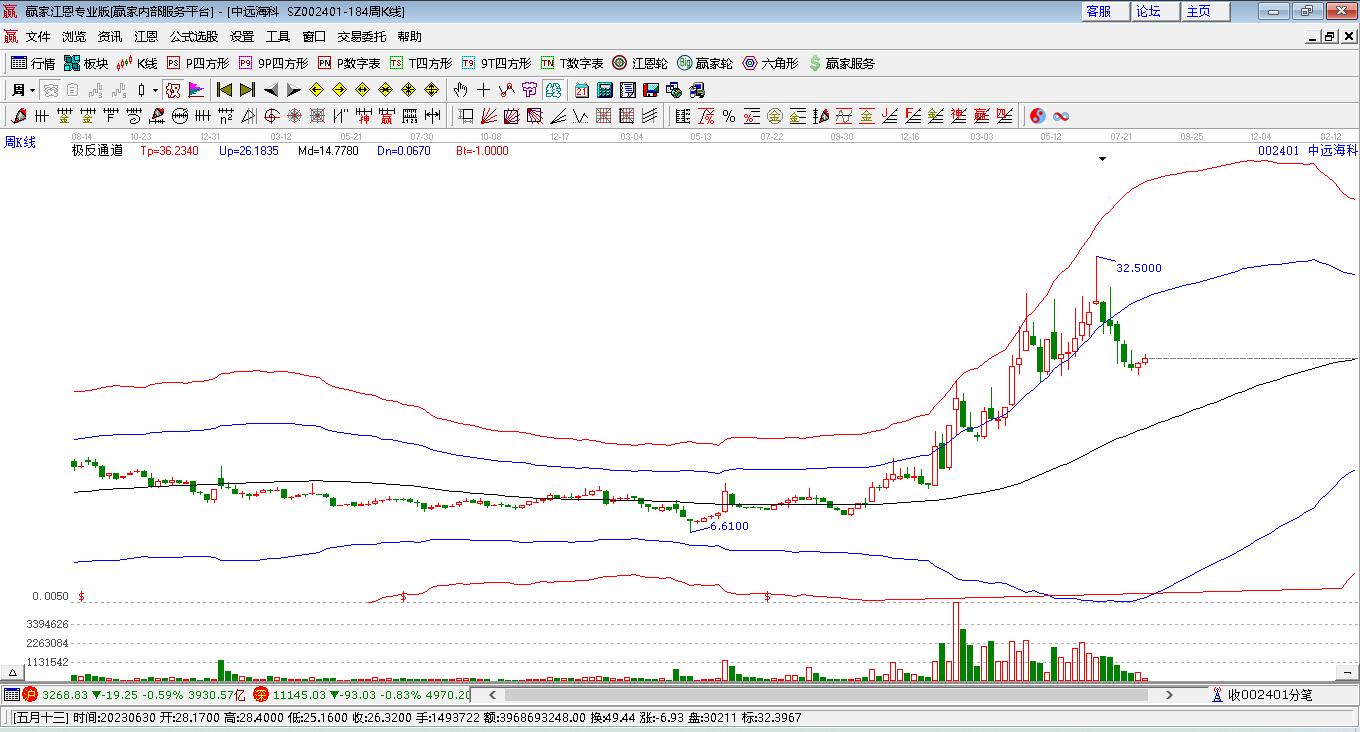The height and width of the screenshot is (732, 1360).
Task: Open the 工具 menu
Action: 278,37
